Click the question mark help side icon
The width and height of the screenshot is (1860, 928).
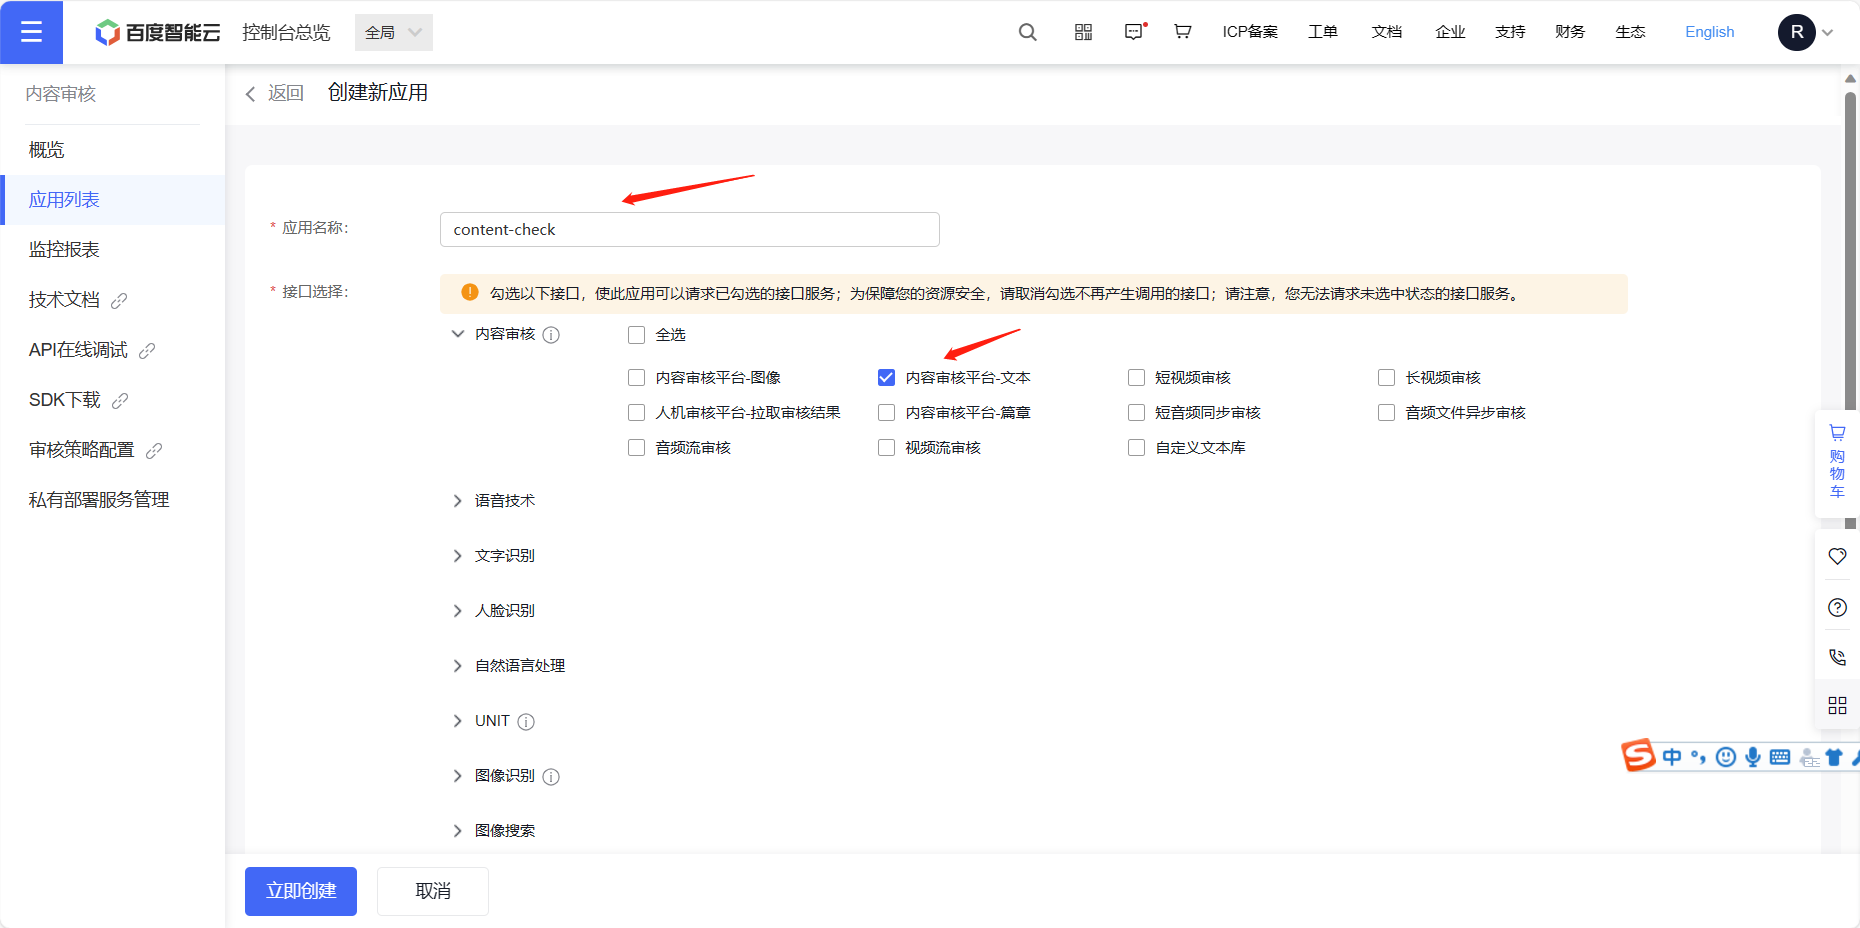[x=1837, y=607]
